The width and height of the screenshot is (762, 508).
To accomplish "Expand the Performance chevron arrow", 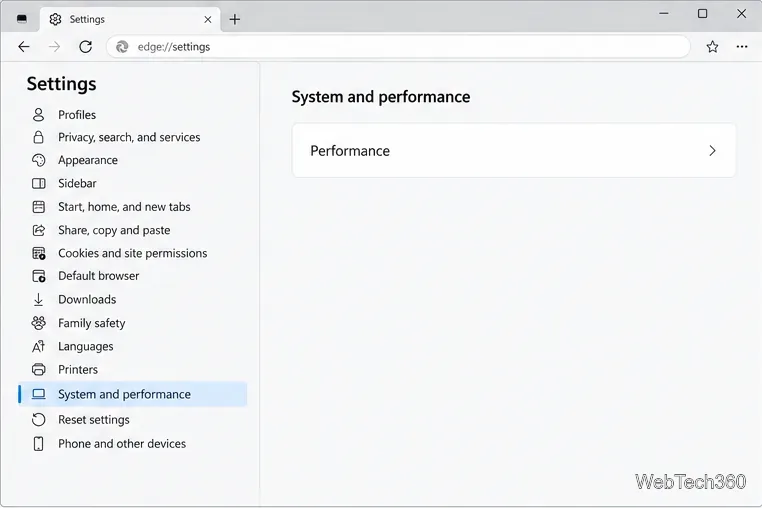I will (712, 151).
